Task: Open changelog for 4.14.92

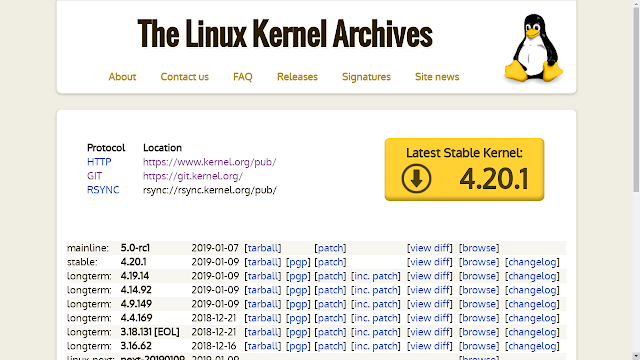Action: [532, 290]
